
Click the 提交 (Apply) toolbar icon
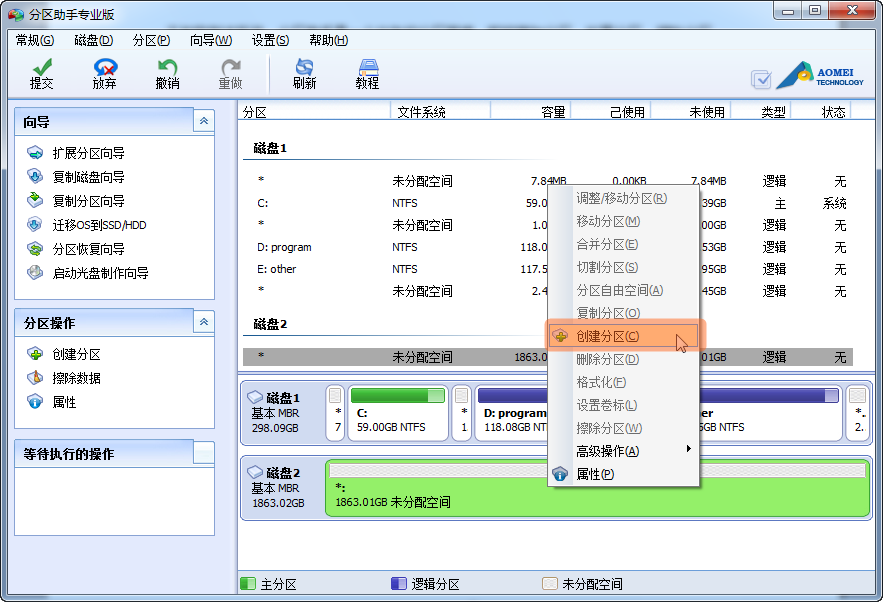click(42, 73)
